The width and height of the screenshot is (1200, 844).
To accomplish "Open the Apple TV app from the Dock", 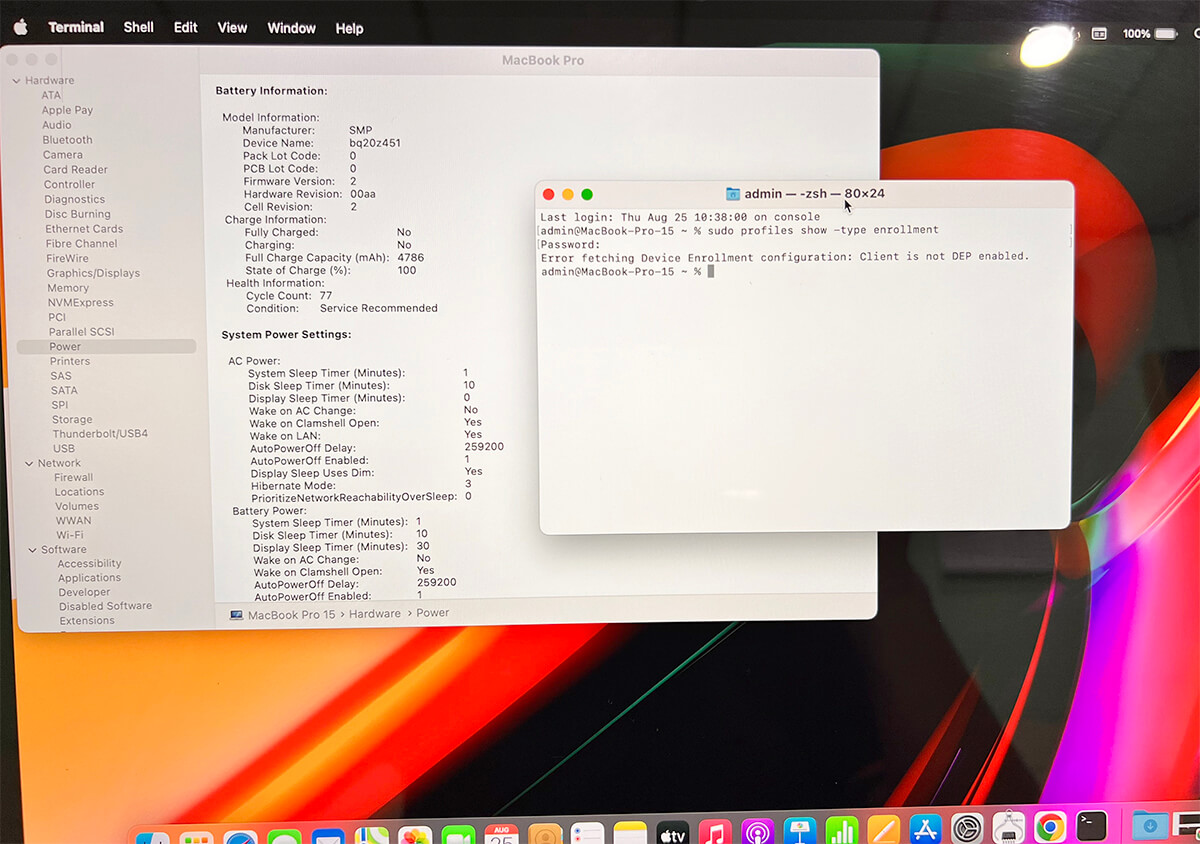I will point(672,831).
